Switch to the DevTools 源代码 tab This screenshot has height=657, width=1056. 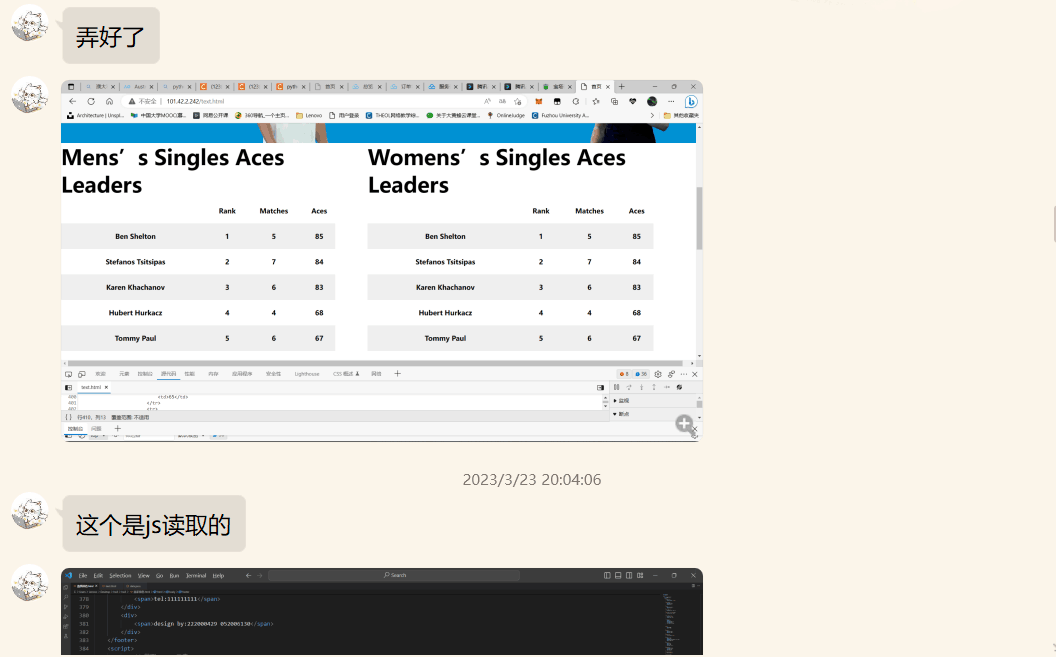click(x=168, y=374)
